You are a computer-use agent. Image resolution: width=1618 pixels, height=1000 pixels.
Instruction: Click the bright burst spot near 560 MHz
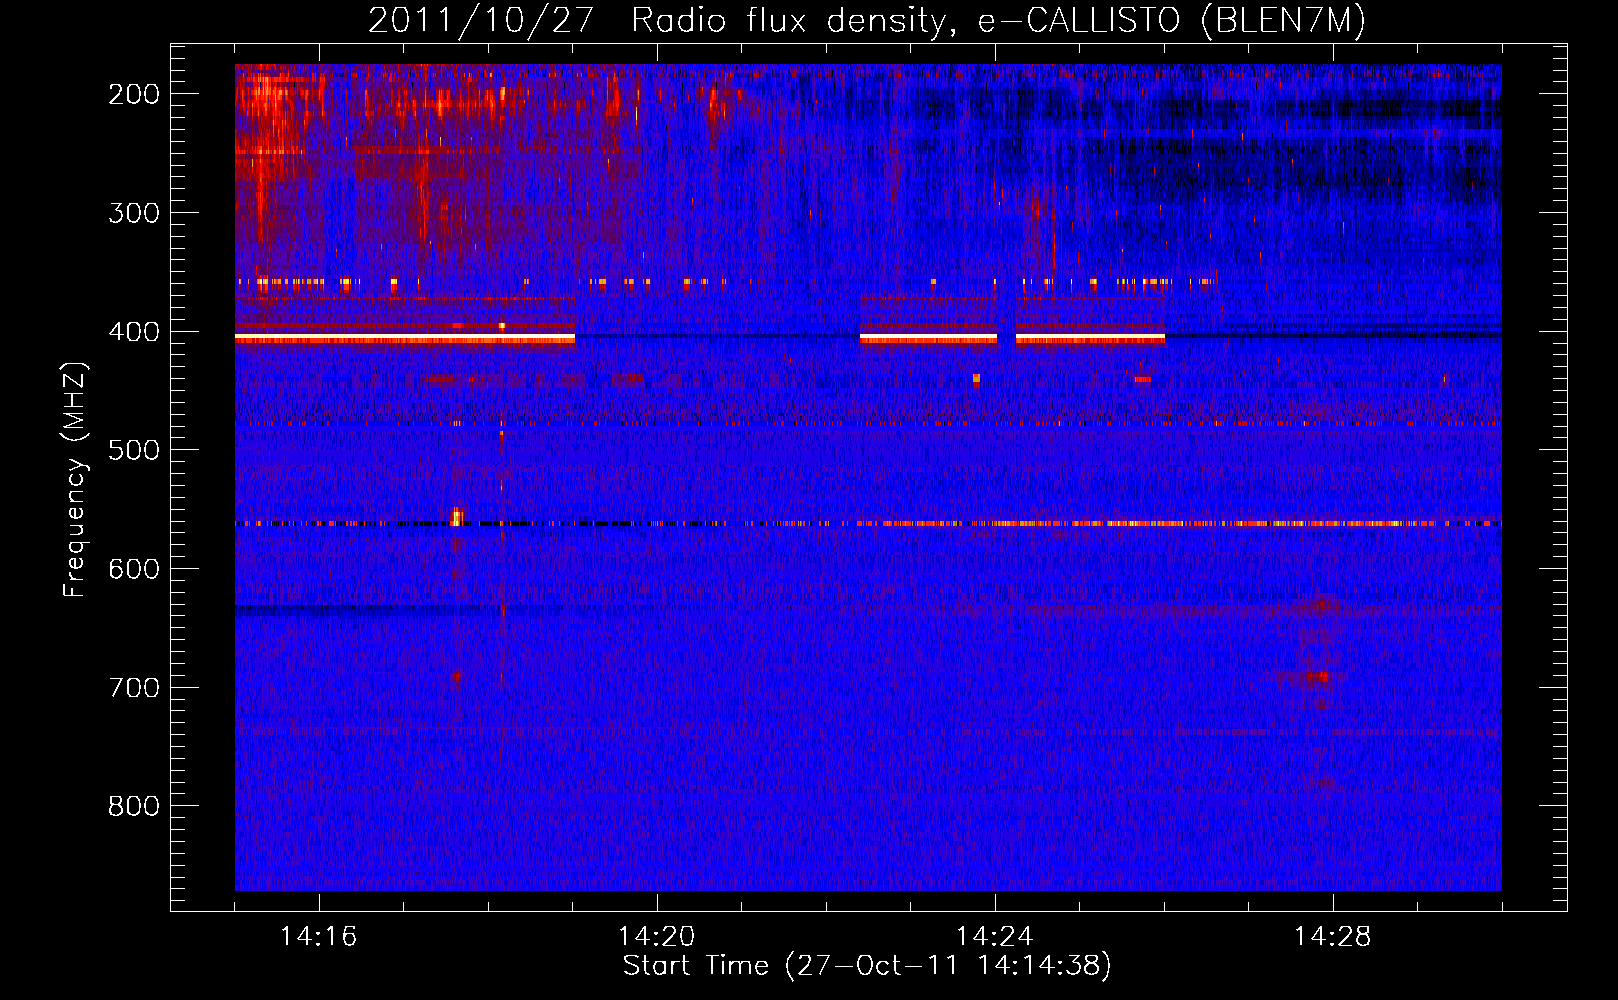pyautogui.click(x=457, y=517)
